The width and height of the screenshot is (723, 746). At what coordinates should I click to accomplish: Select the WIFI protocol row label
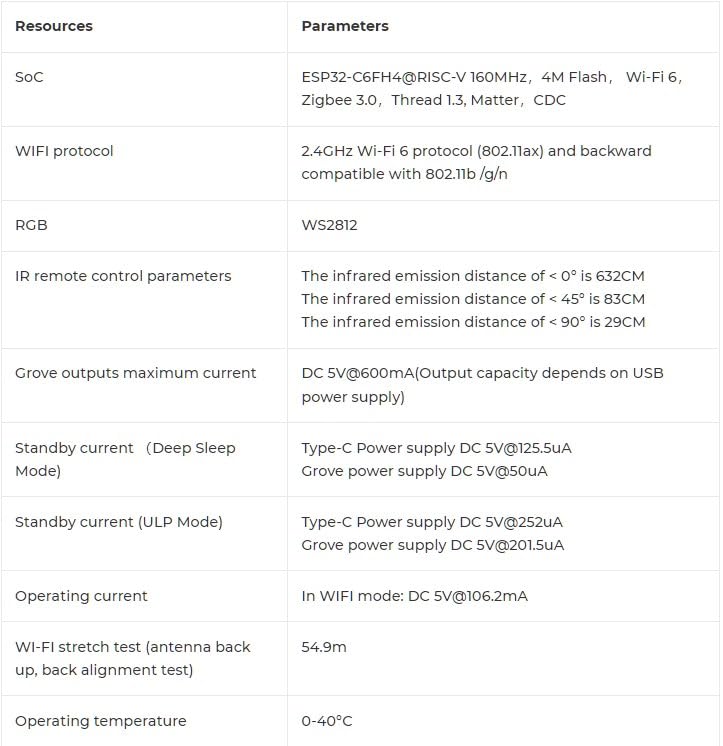click(x=64, y=151)
